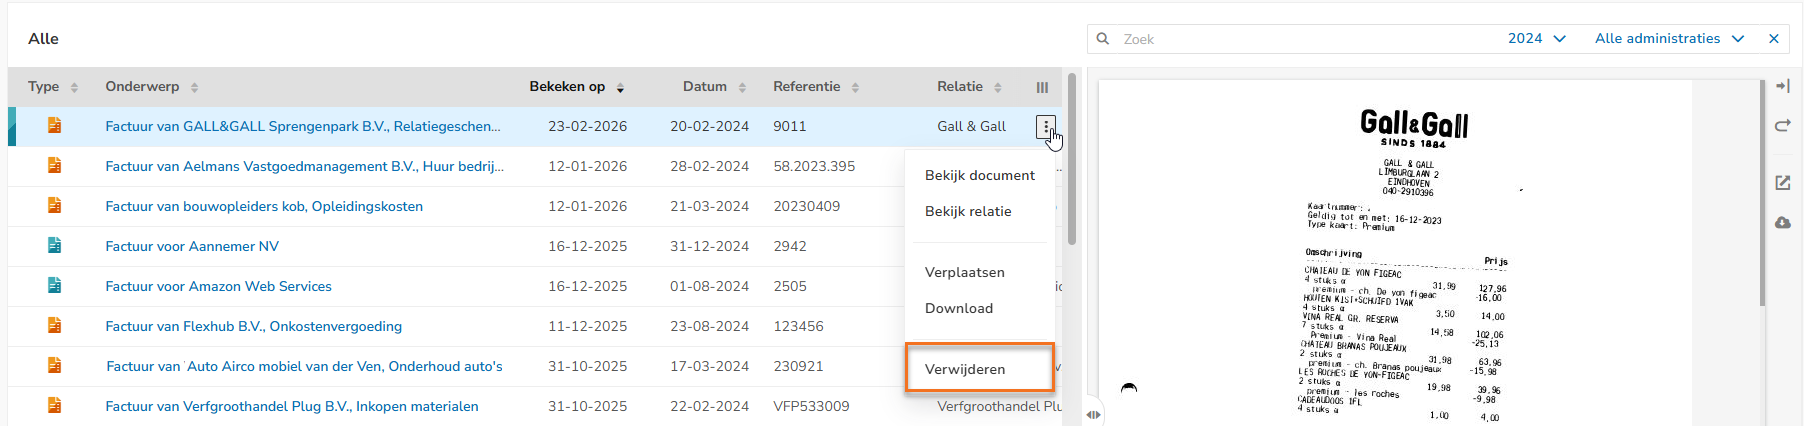Click the Referentie column header
This screenshot has height=426, width=1804.
click(806, 87)
